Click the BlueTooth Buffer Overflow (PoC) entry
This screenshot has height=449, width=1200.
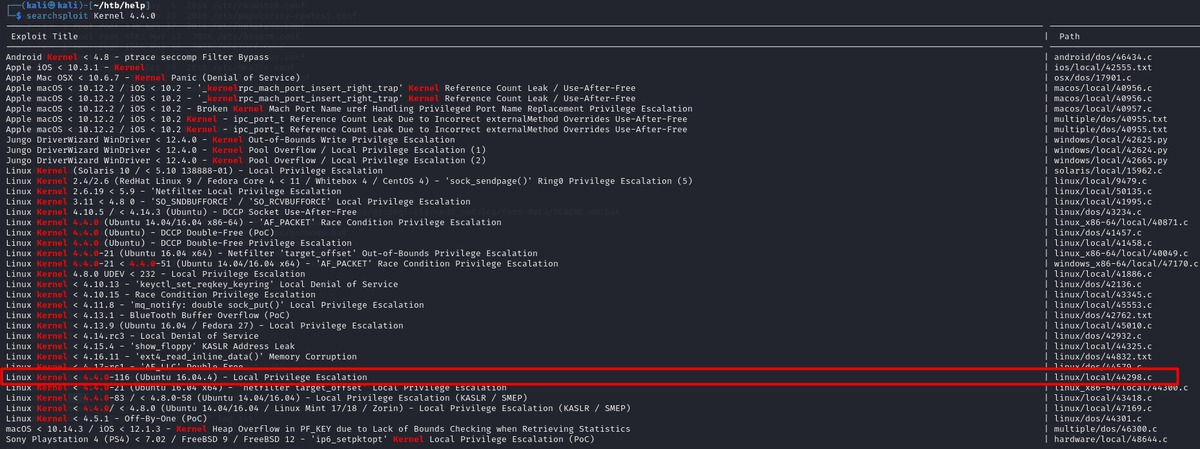click(x=130, y=316)
